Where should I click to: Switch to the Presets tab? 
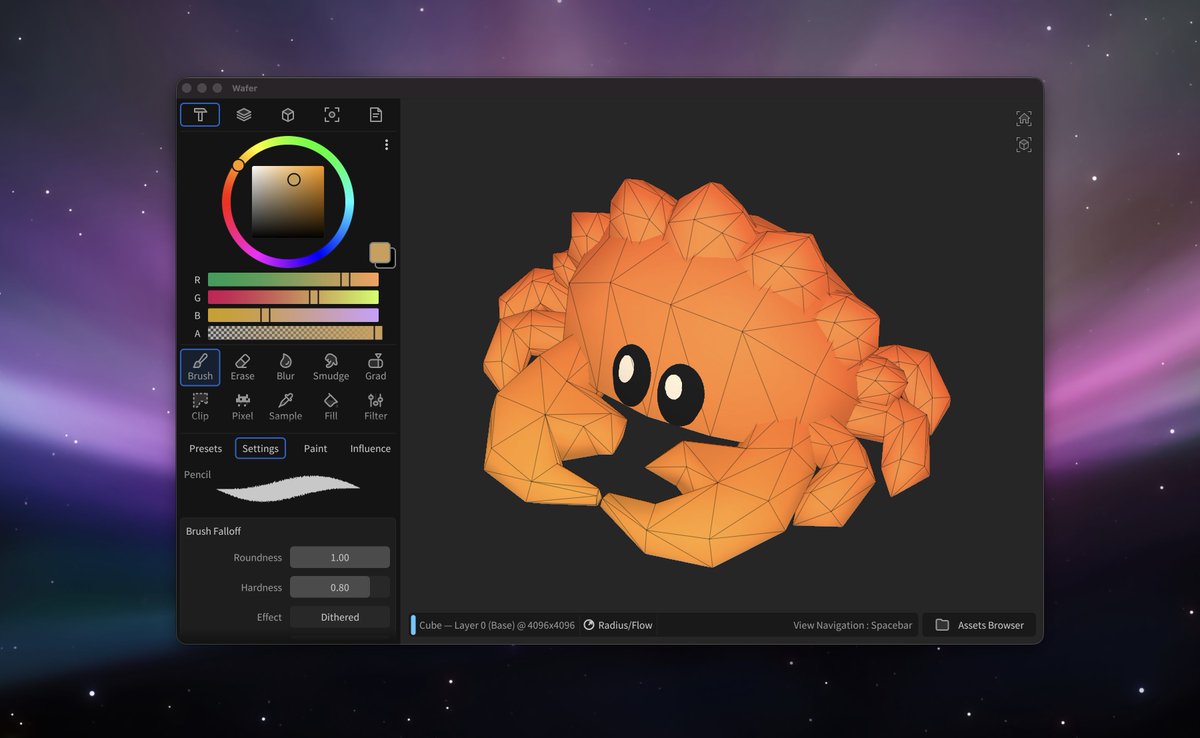pos(206,449)
